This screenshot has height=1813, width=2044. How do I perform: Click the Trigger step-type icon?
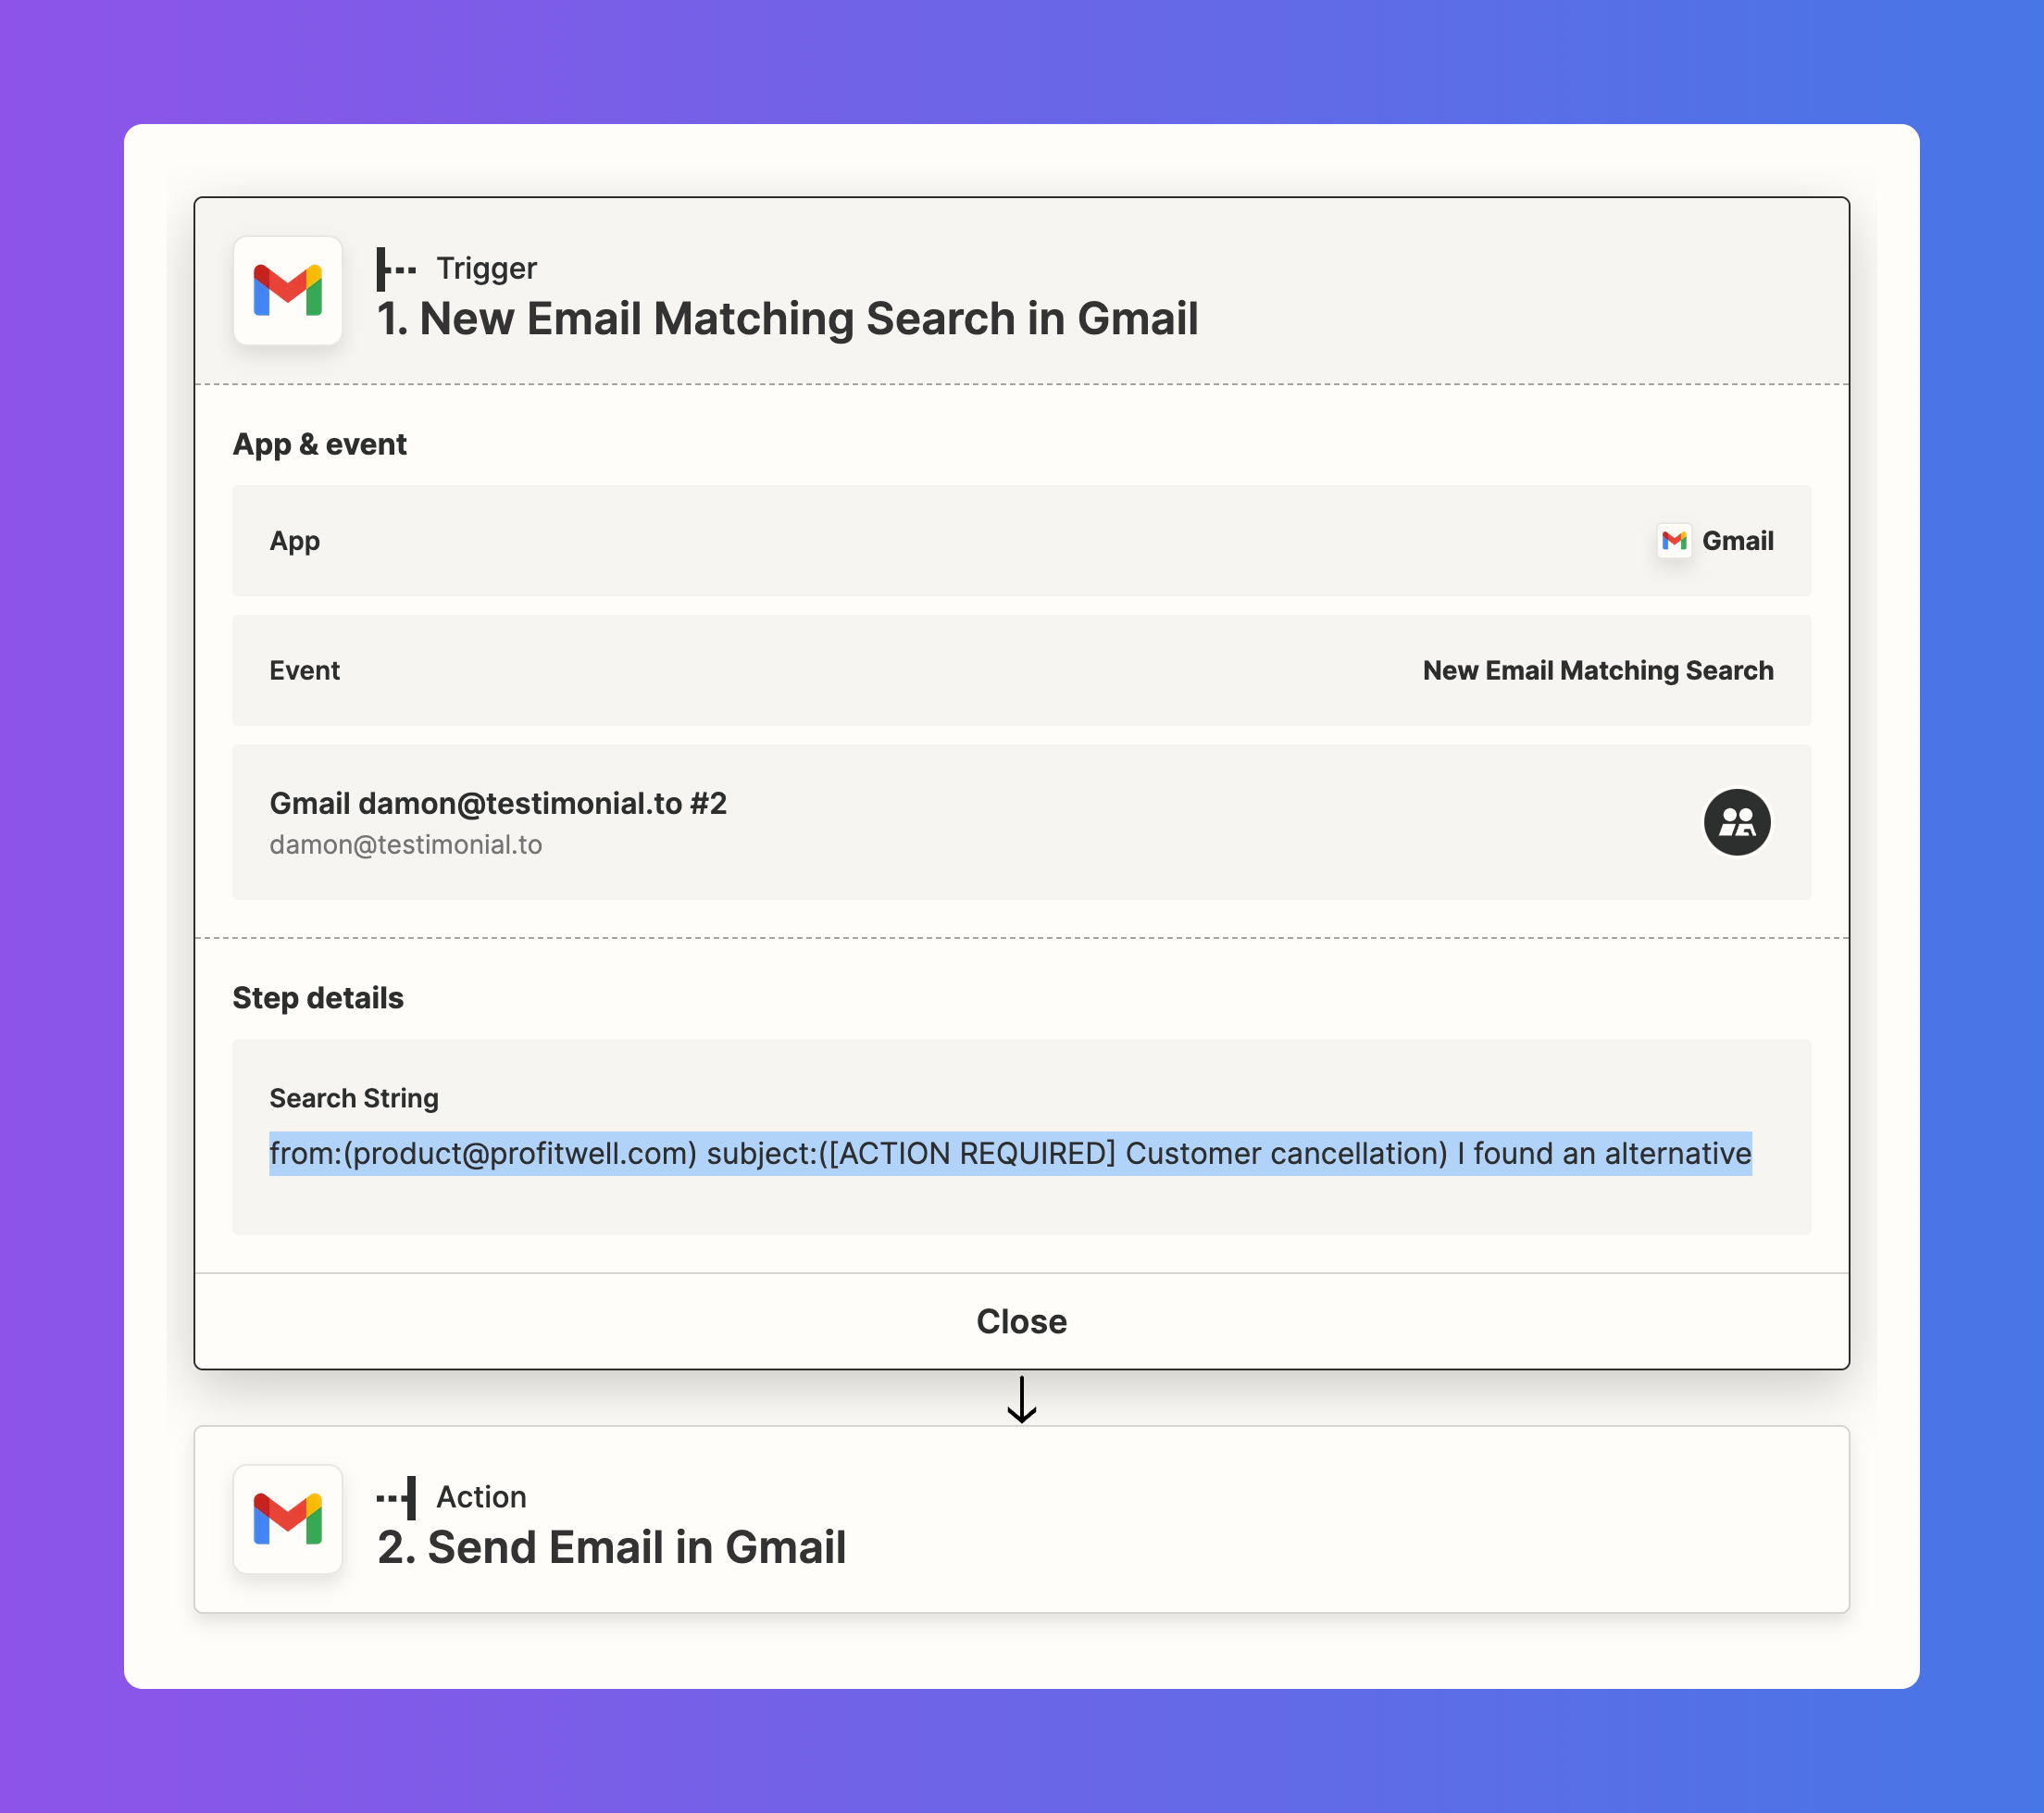(395, 269)
